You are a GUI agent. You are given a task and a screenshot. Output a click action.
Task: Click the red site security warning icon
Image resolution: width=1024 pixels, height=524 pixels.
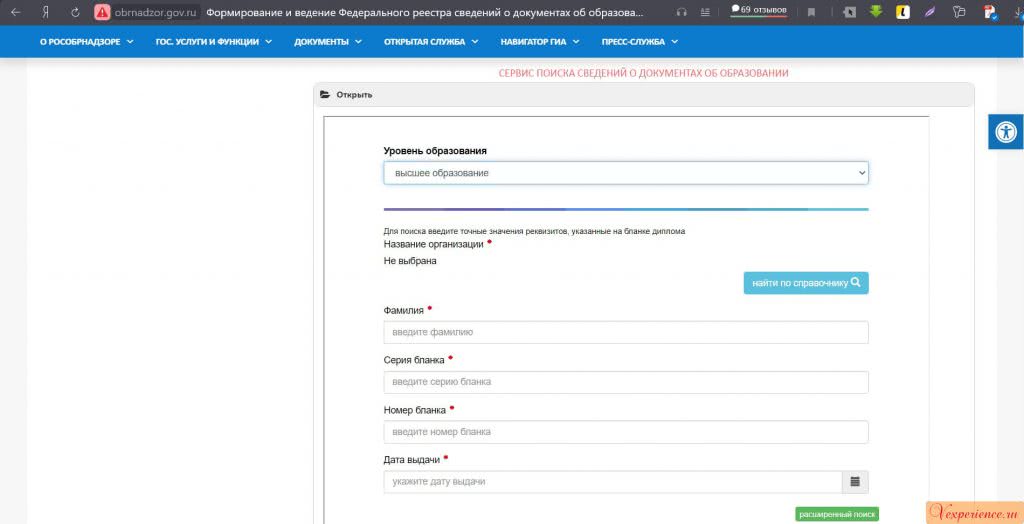point(102,12)
